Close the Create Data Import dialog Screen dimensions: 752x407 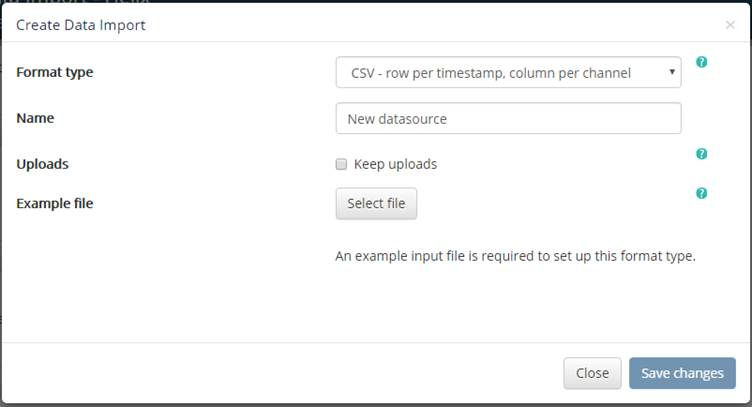592,373
